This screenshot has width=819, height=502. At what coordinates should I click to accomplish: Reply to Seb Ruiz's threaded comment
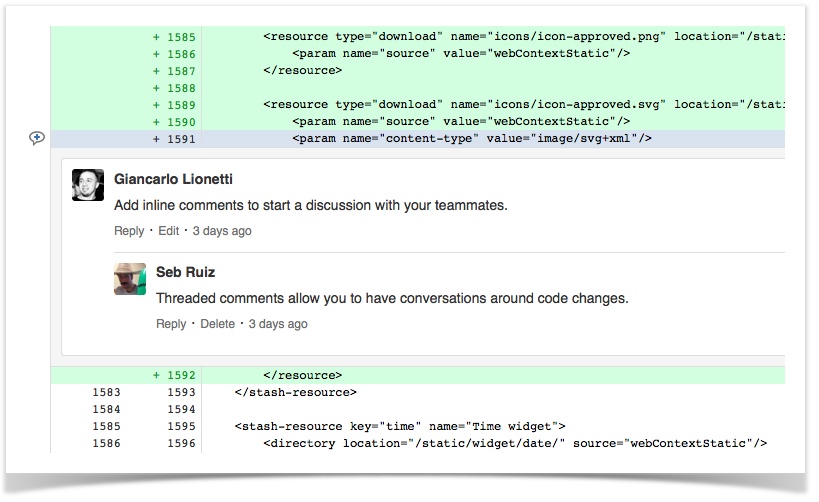coord(171,324)
